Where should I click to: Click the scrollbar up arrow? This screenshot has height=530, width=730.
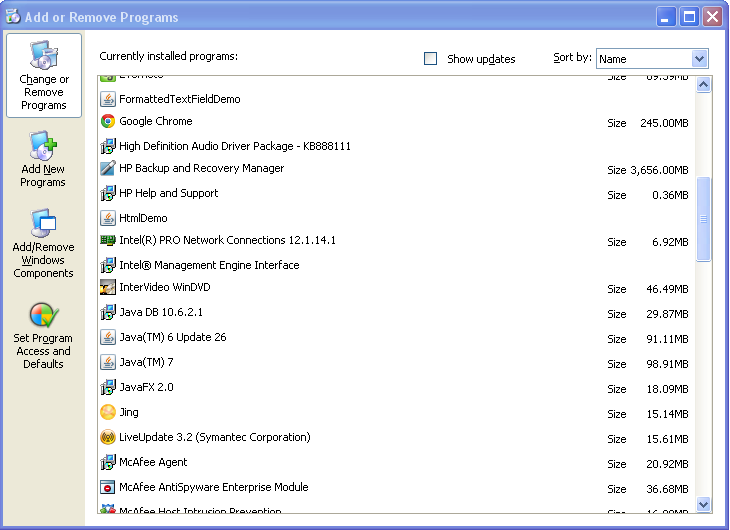click(703, 85)
